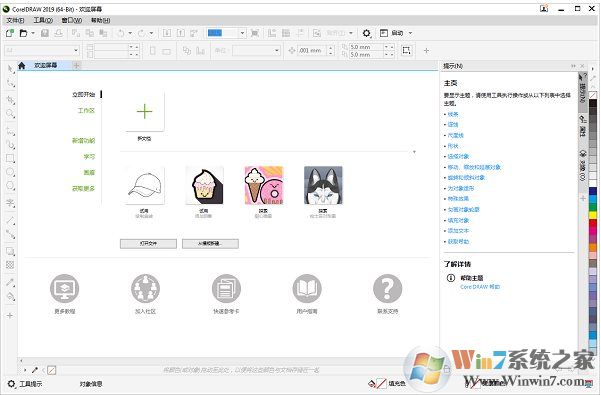The width and height of the screenshot is (601, 395).
Task: Select the Zoom magnifier tool
Action: [10, 114]
